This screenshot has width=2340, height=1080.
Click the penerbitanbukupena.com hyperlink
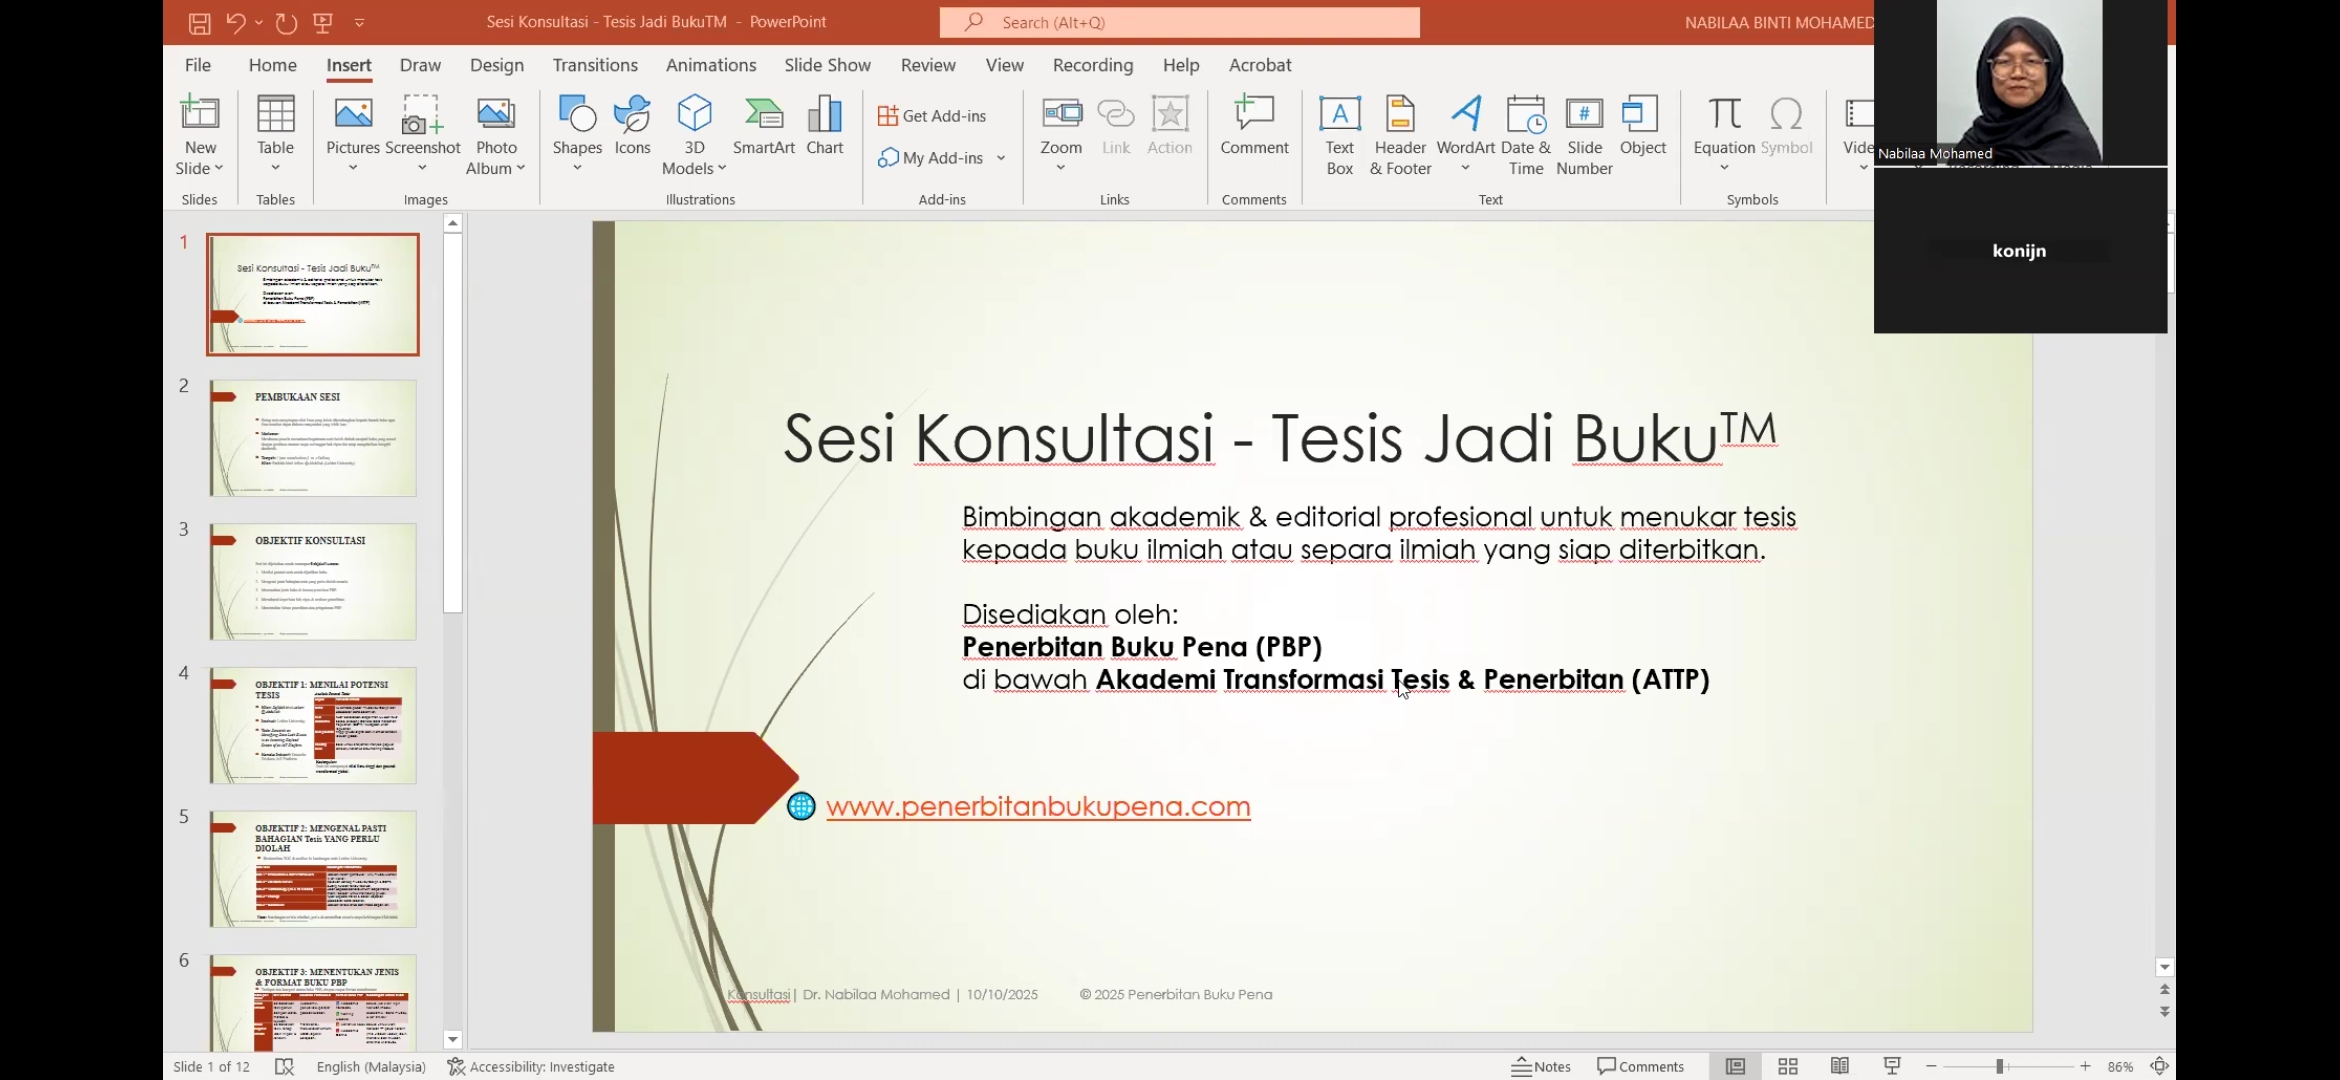[1037, 806]
